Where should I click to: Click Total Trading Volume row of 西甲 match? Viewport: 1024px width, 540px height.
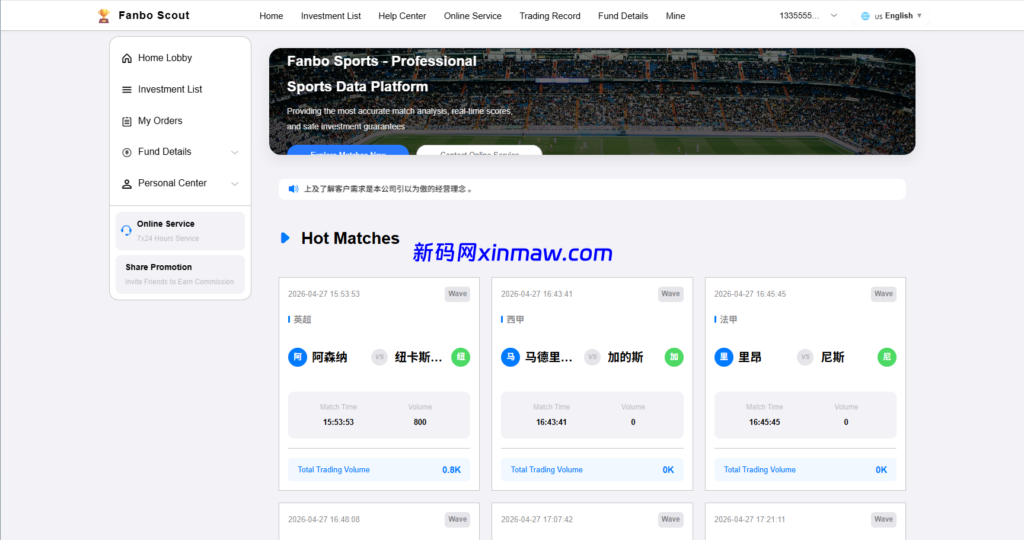592,469
